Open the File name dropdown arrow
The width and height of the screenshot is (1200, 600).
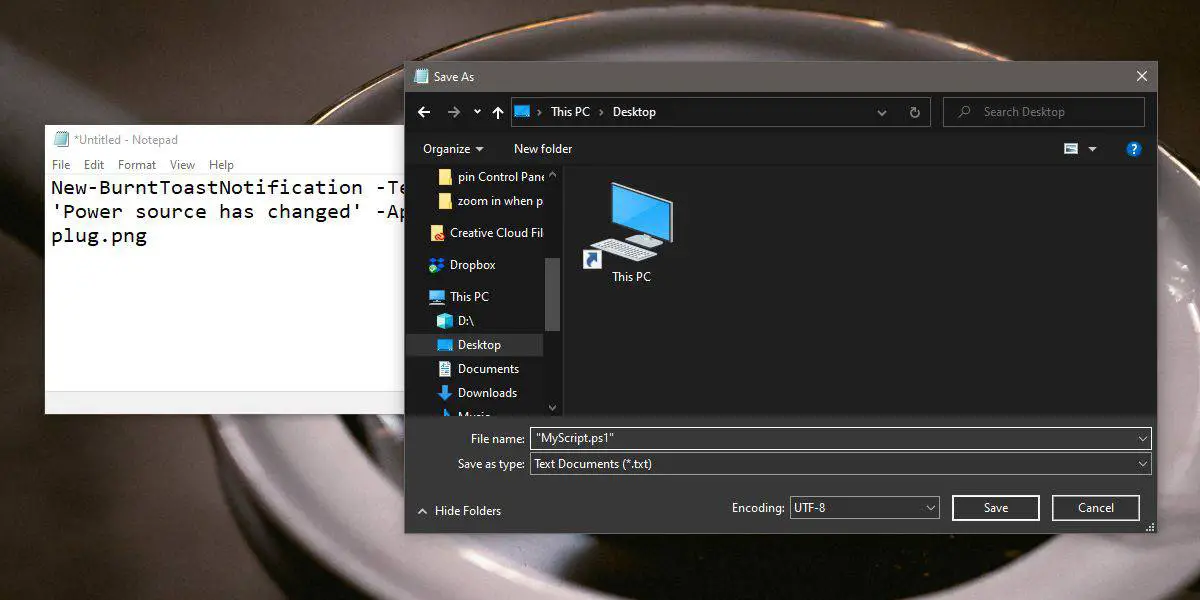(x=1143, y=438)
